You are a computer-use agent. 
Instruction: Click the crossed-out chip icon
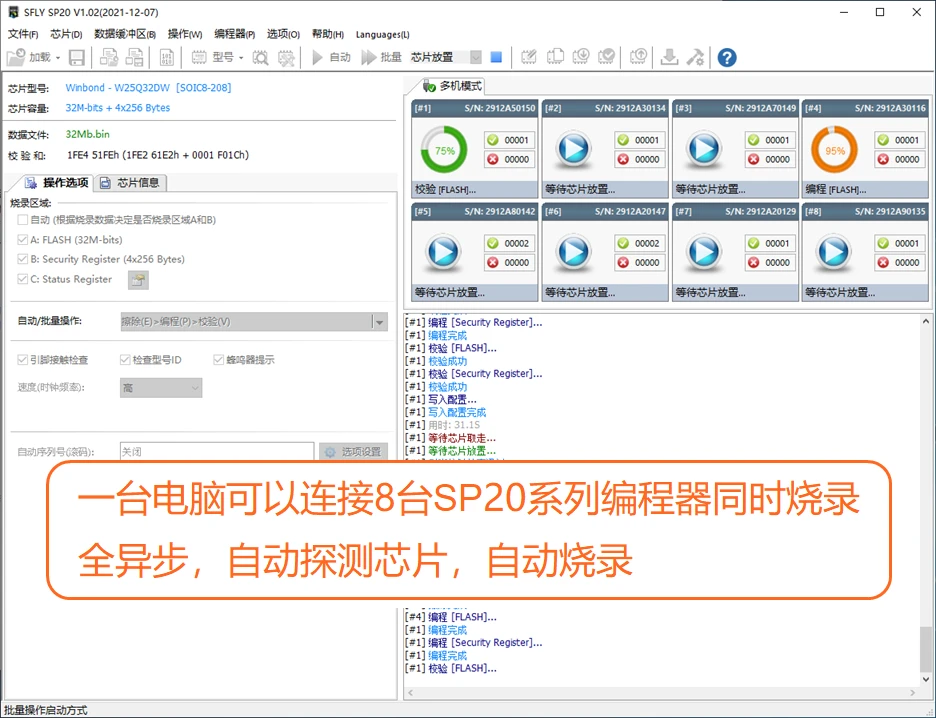tap(287, 57)
